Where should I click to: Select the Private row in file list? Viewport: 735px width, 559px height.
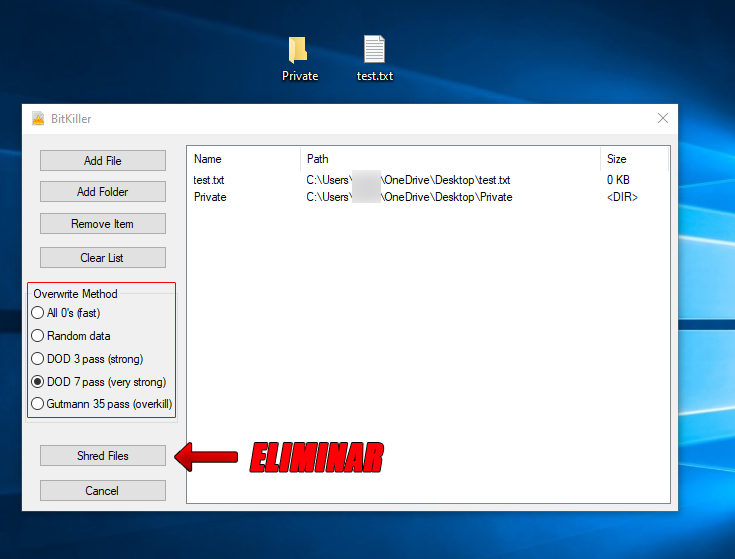428,197
